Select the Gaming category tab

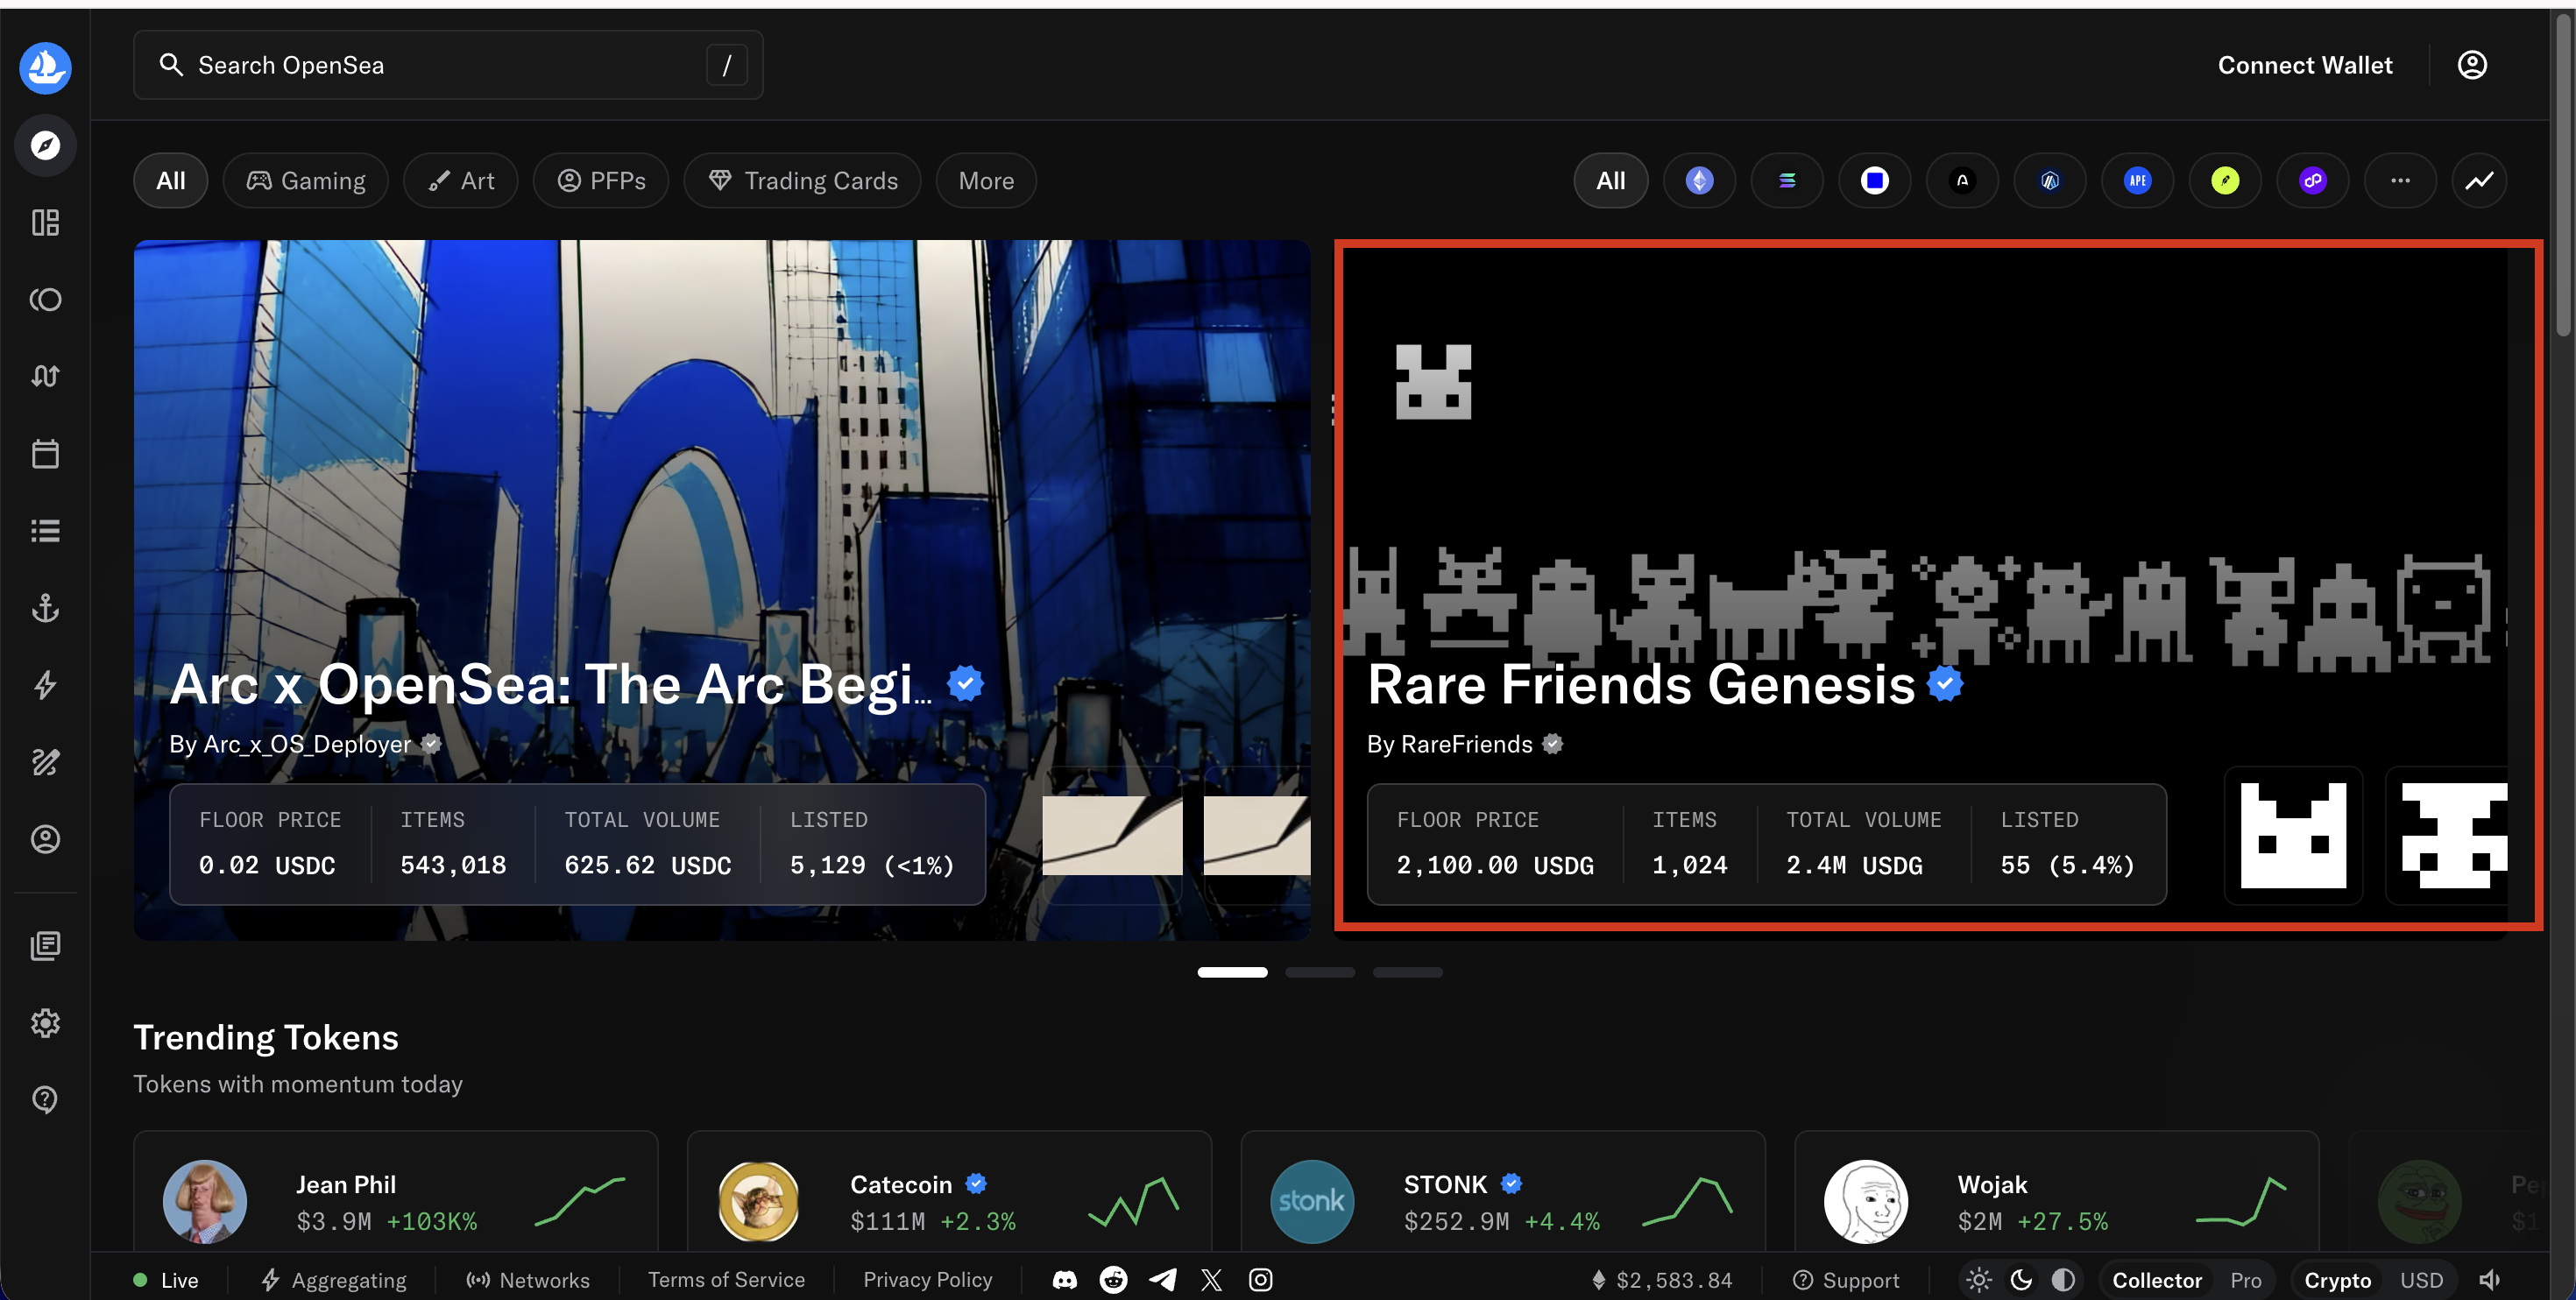tap(306, 181)
